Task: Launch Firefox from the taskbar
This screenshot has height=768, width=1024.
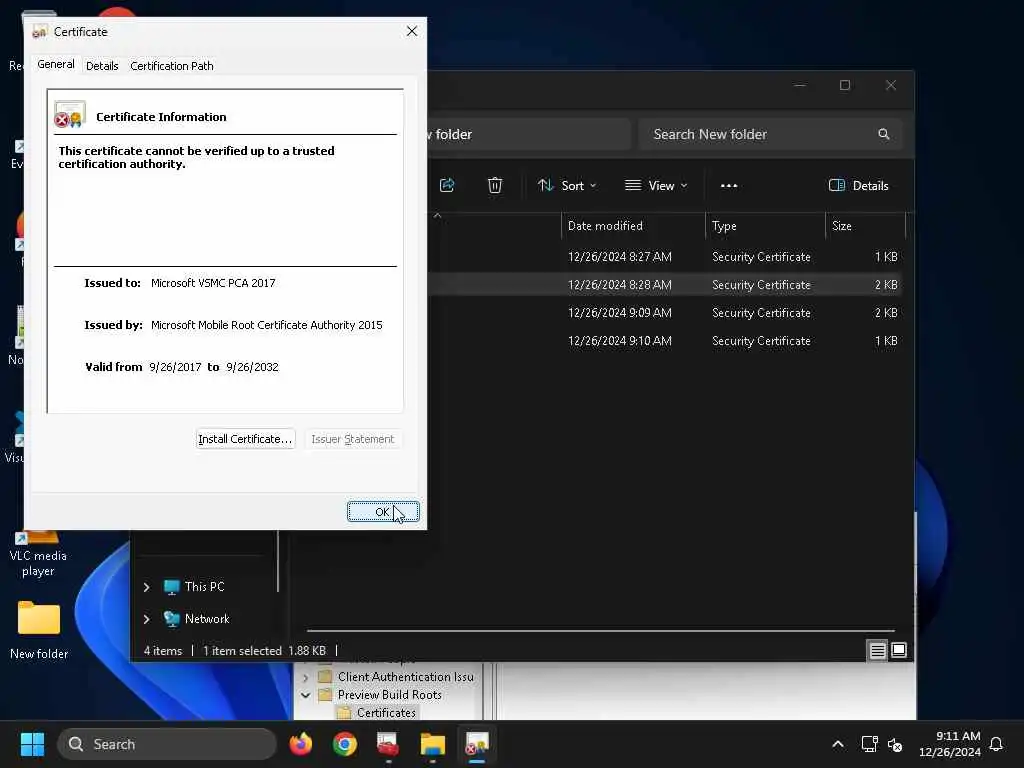Action: 300,744
